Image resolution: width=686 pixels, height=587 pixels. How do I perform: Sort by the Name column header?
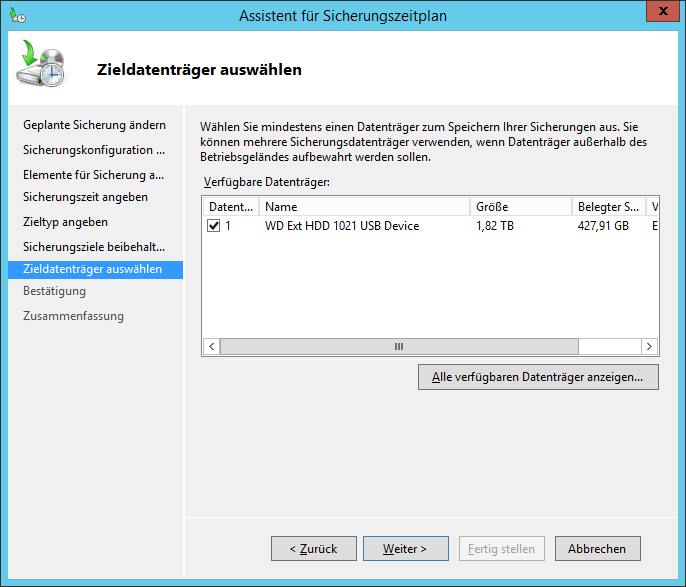click(364, 206)
